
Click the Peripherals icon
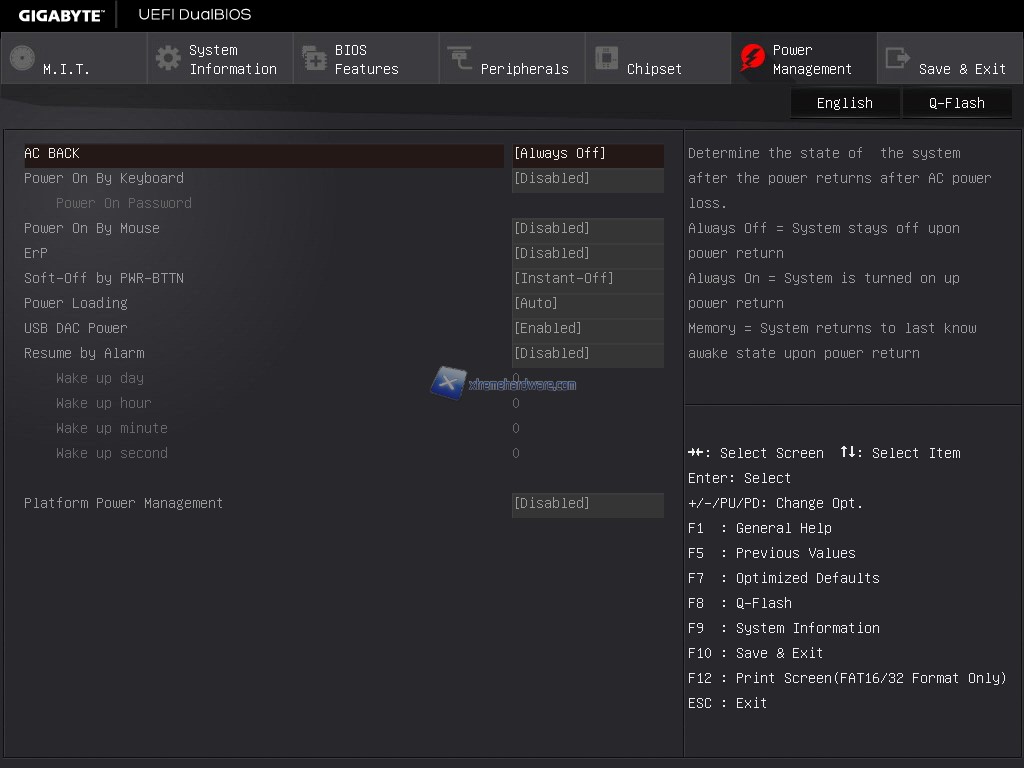[460, 58]
